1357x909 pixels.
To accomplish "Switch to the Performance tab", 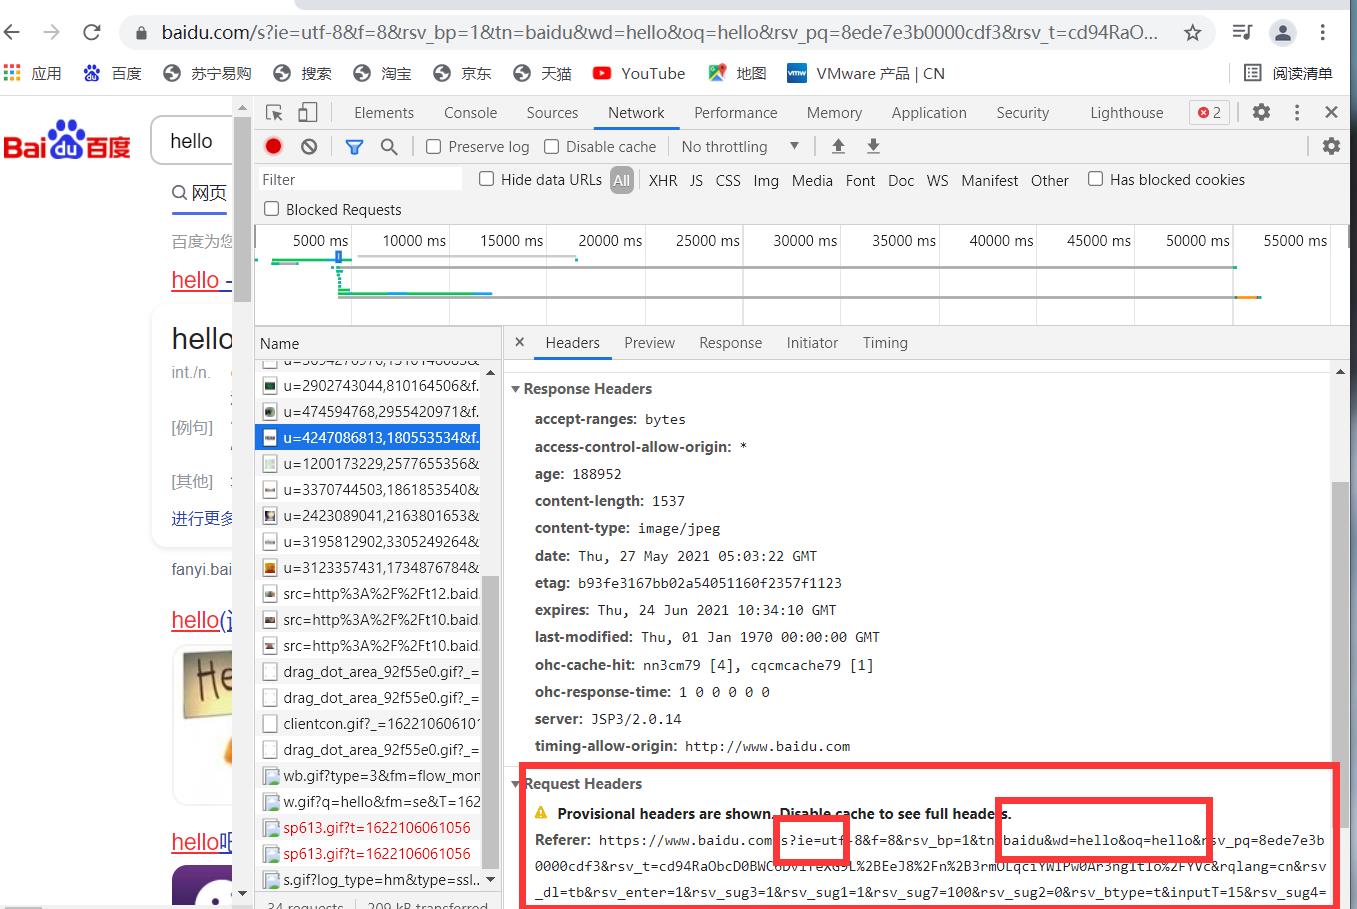I will [735, 113].
